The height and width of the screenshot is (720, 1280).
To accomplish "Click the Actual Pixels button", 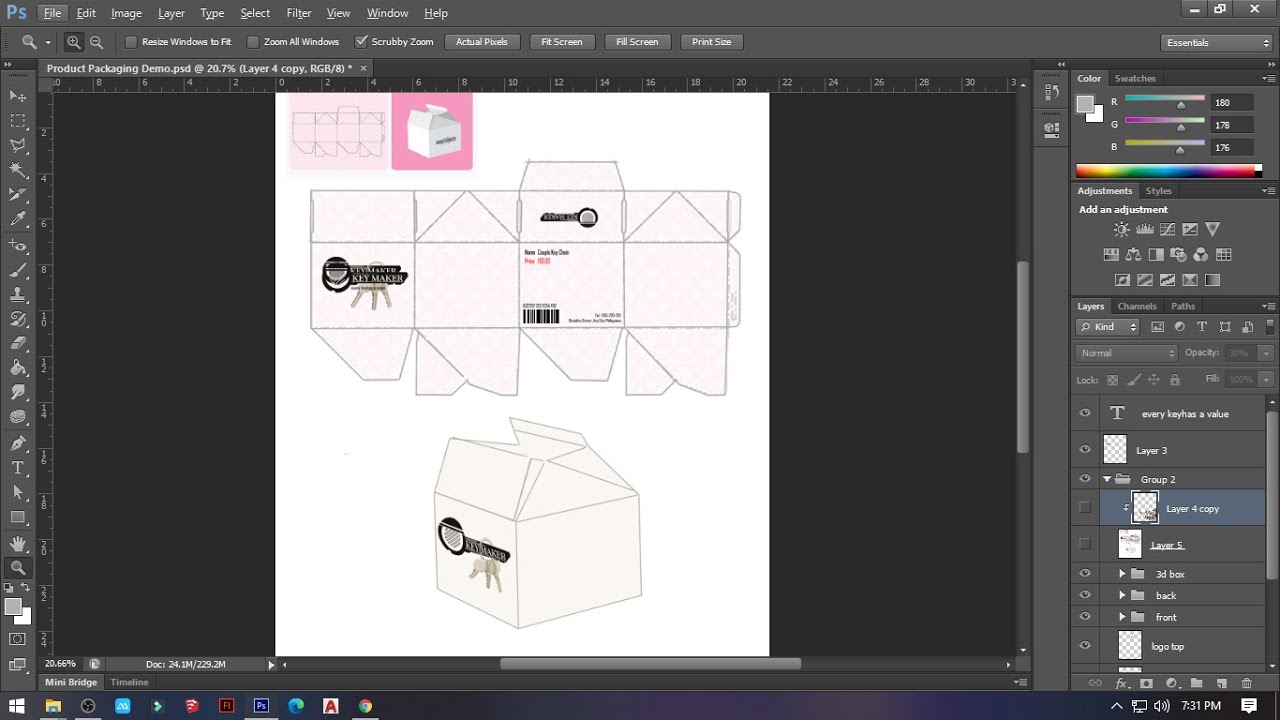I will click(x=482, y=42).
